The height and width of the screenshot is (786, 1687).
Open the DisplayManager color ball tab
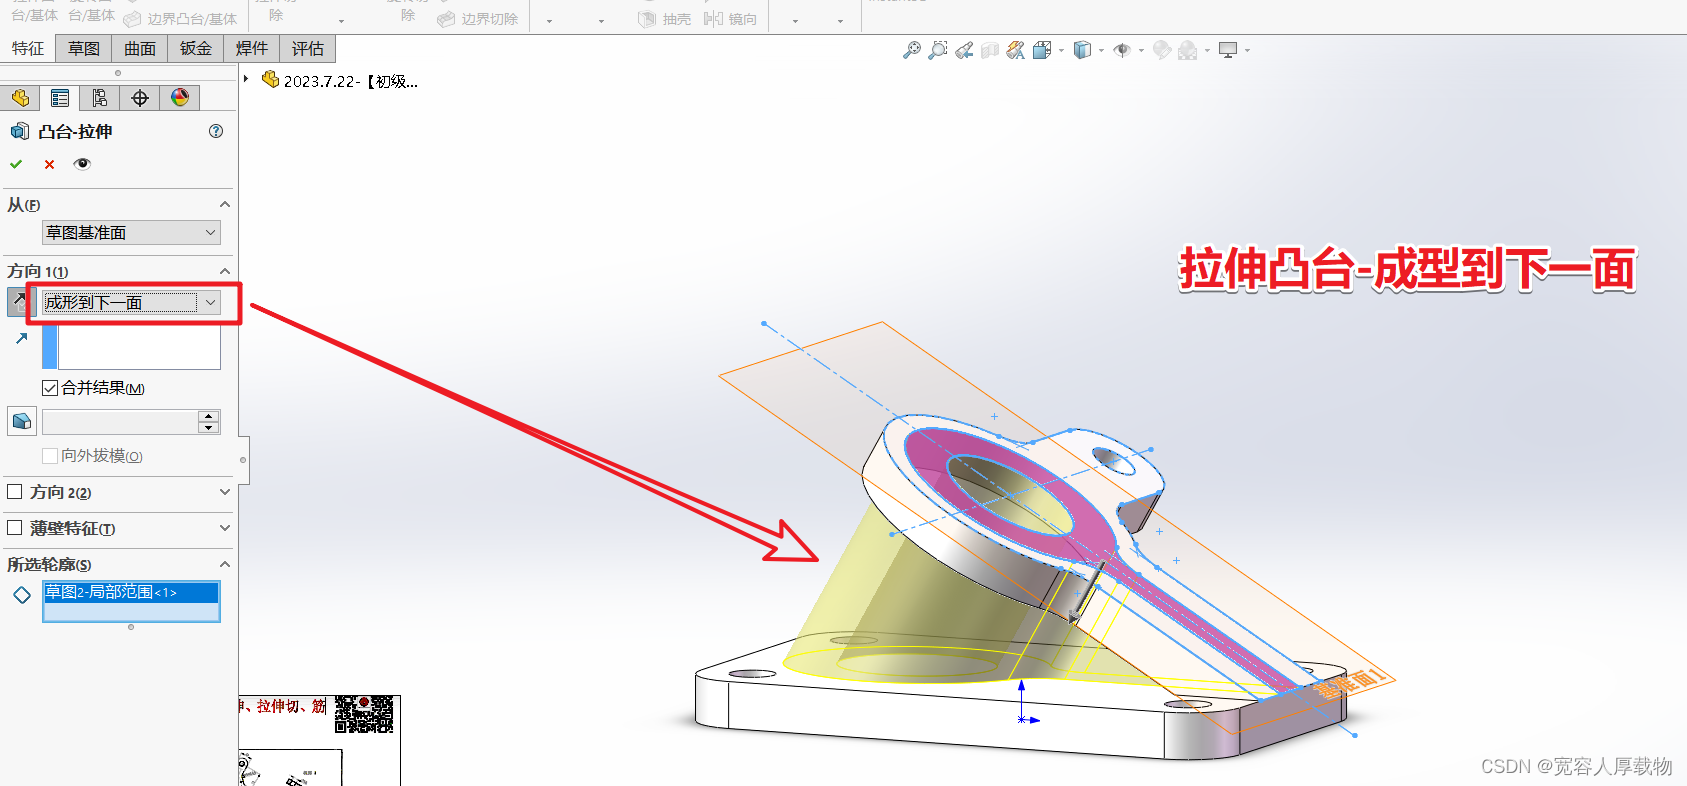coord(180,98)
